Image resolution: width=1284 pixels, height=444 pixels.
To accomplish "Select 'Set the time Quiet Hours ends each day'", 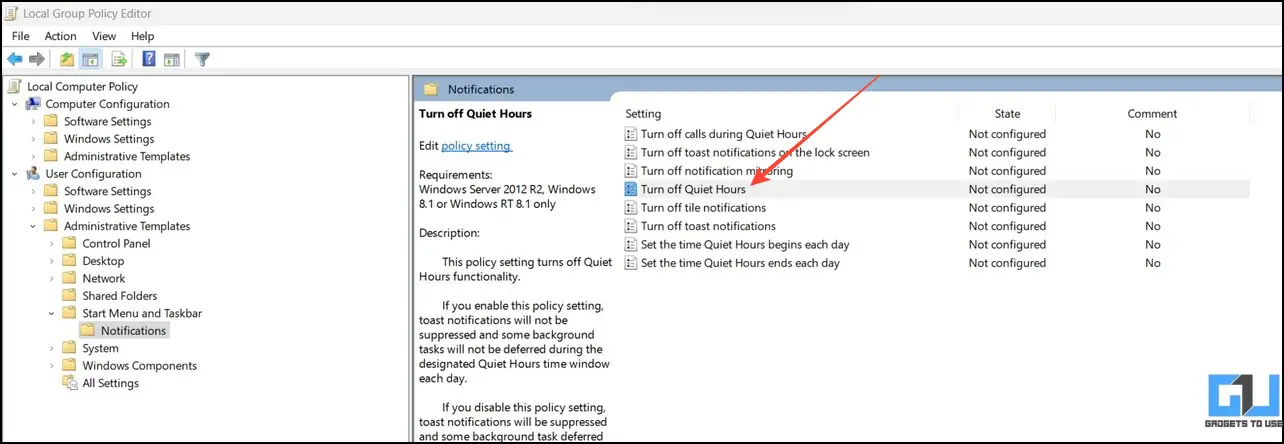I will coord(740,263).
